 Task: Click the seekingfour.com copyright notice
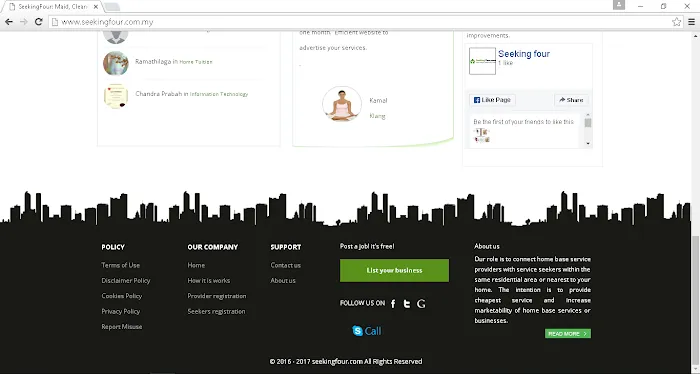point(346,362)
